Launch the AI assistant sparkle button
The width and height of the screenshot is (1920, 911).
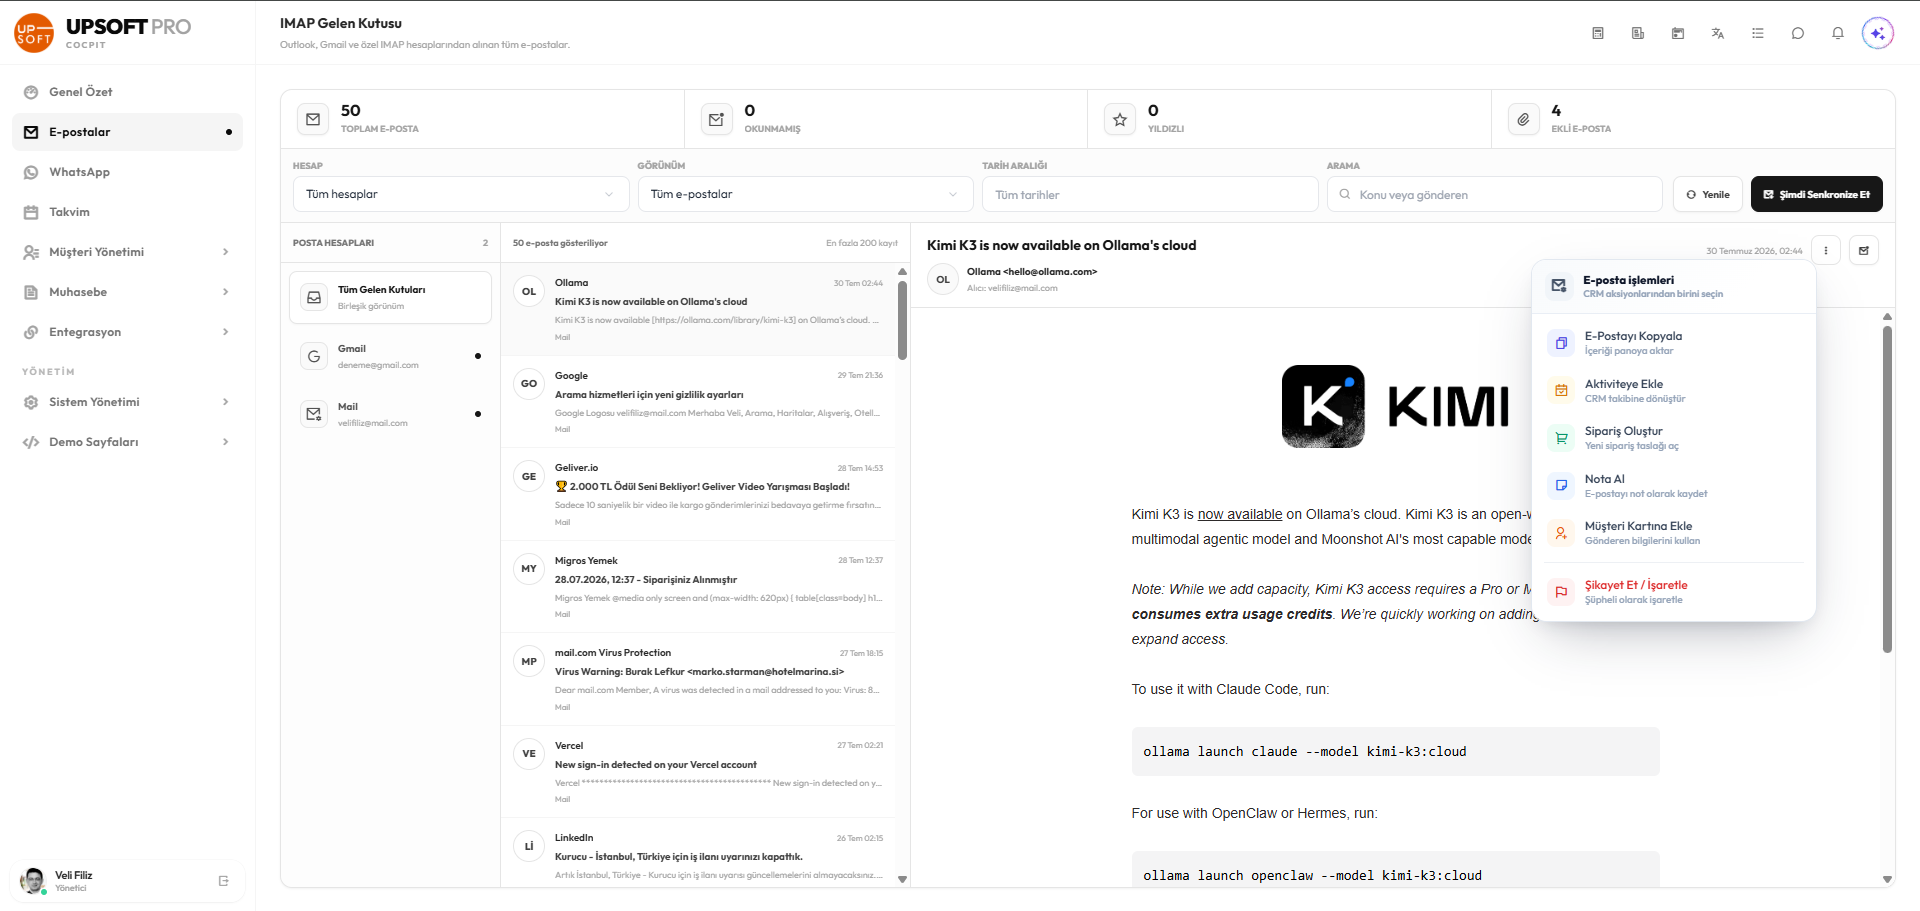click(x=1878, y=33)
